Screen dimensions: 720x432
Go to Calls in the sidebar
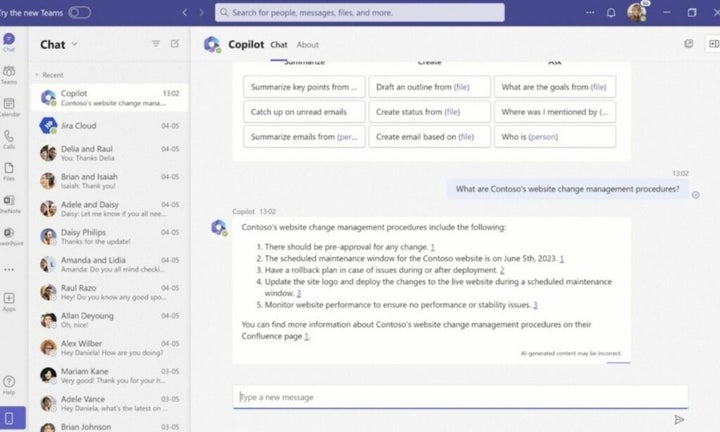(x=9, y=138)
